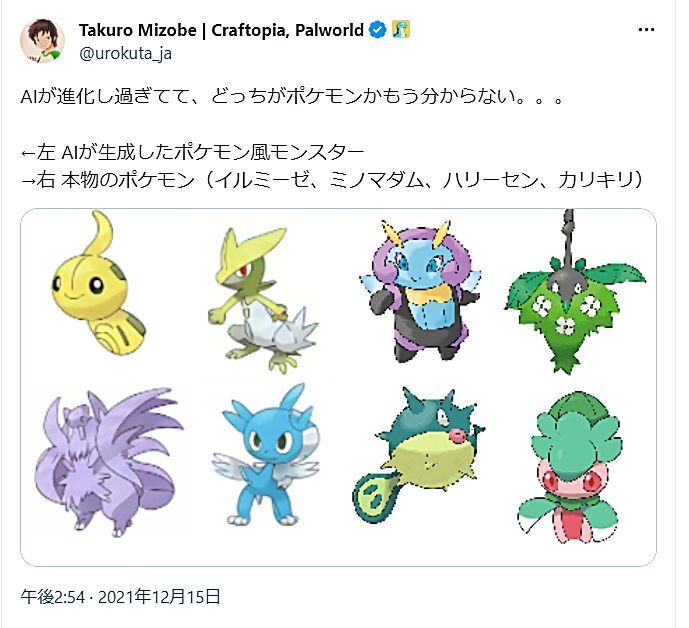Image resolution: width=689 pixels, height=628 pixels.
Task: Click the blue Illumise-like monster with purple hair
Action: (420, 291)
